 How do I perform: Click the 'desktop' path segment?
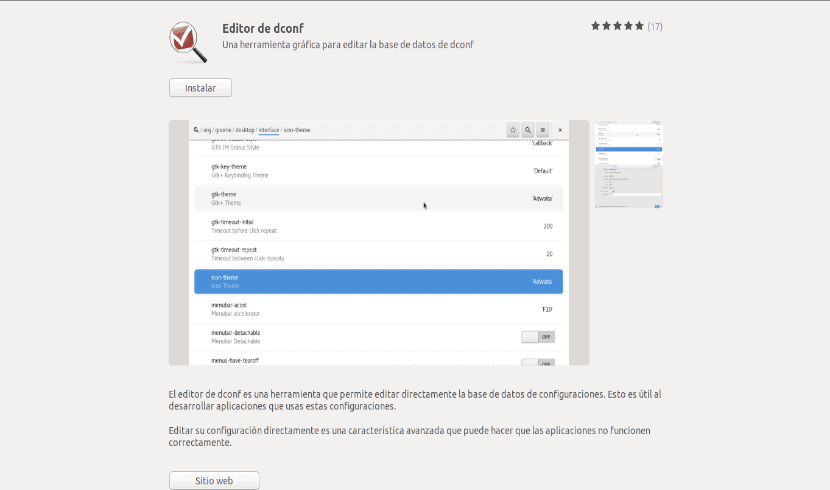coord(245,130)
